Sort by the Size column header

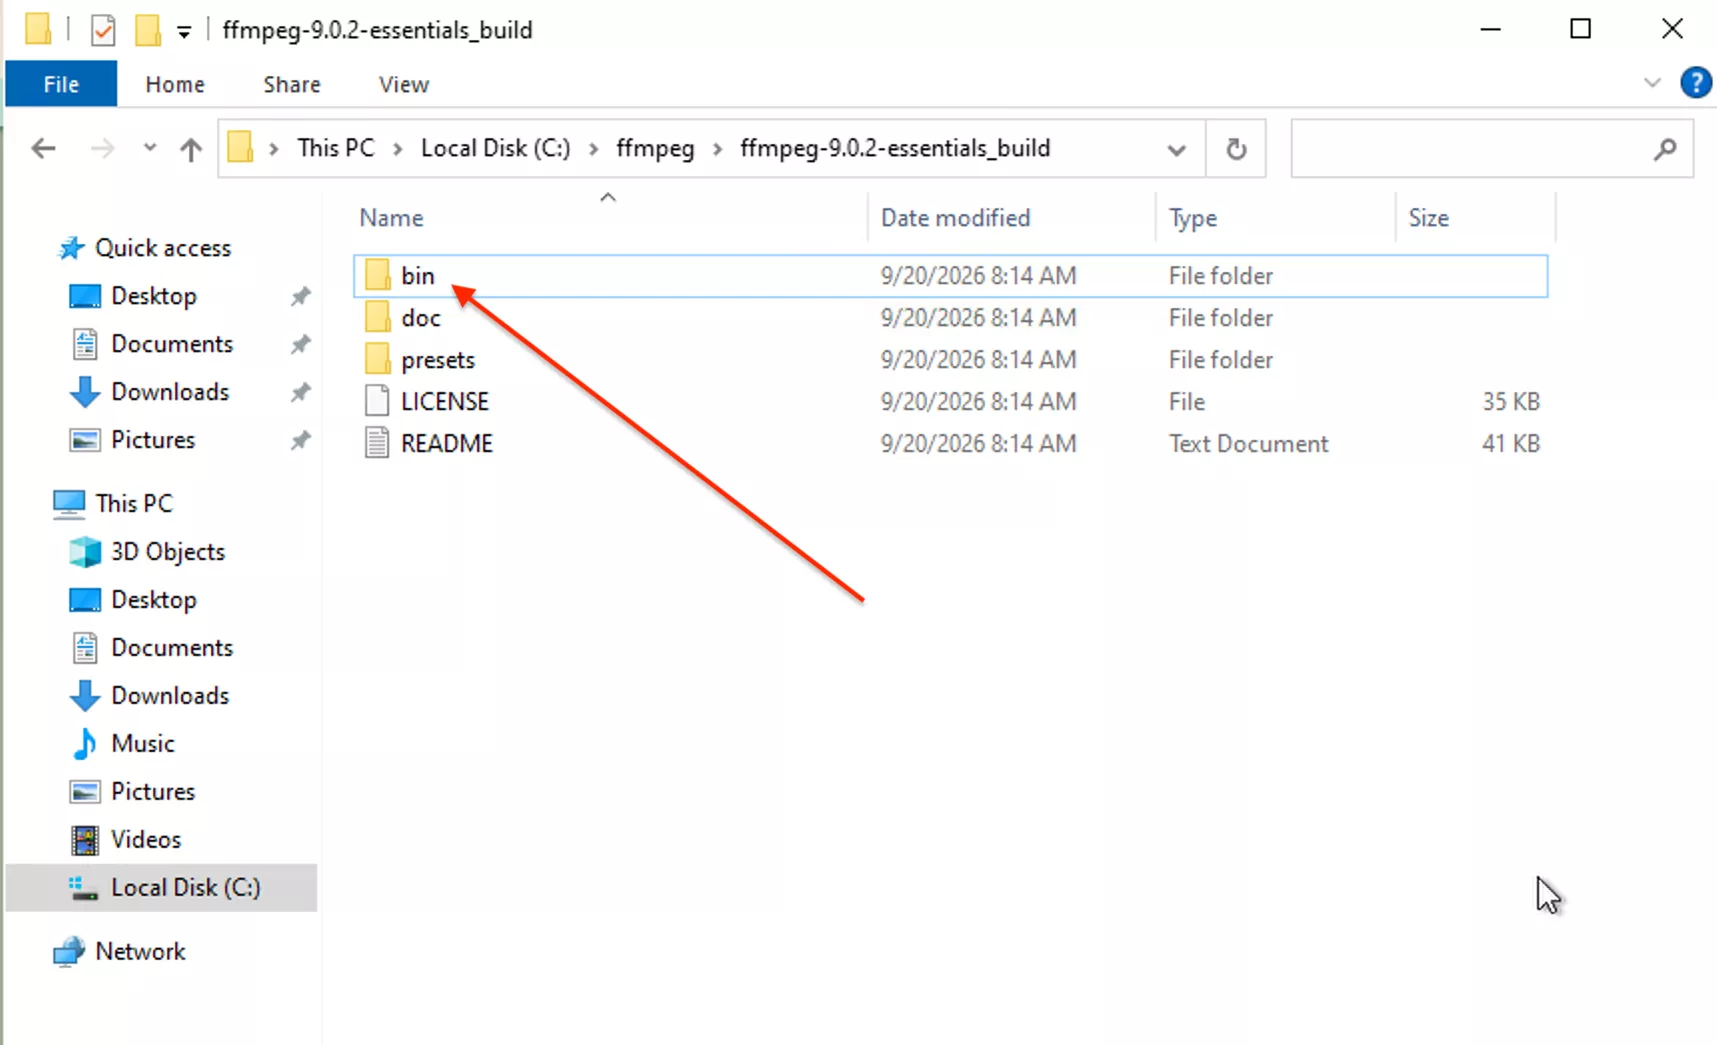click(1428, 218)
